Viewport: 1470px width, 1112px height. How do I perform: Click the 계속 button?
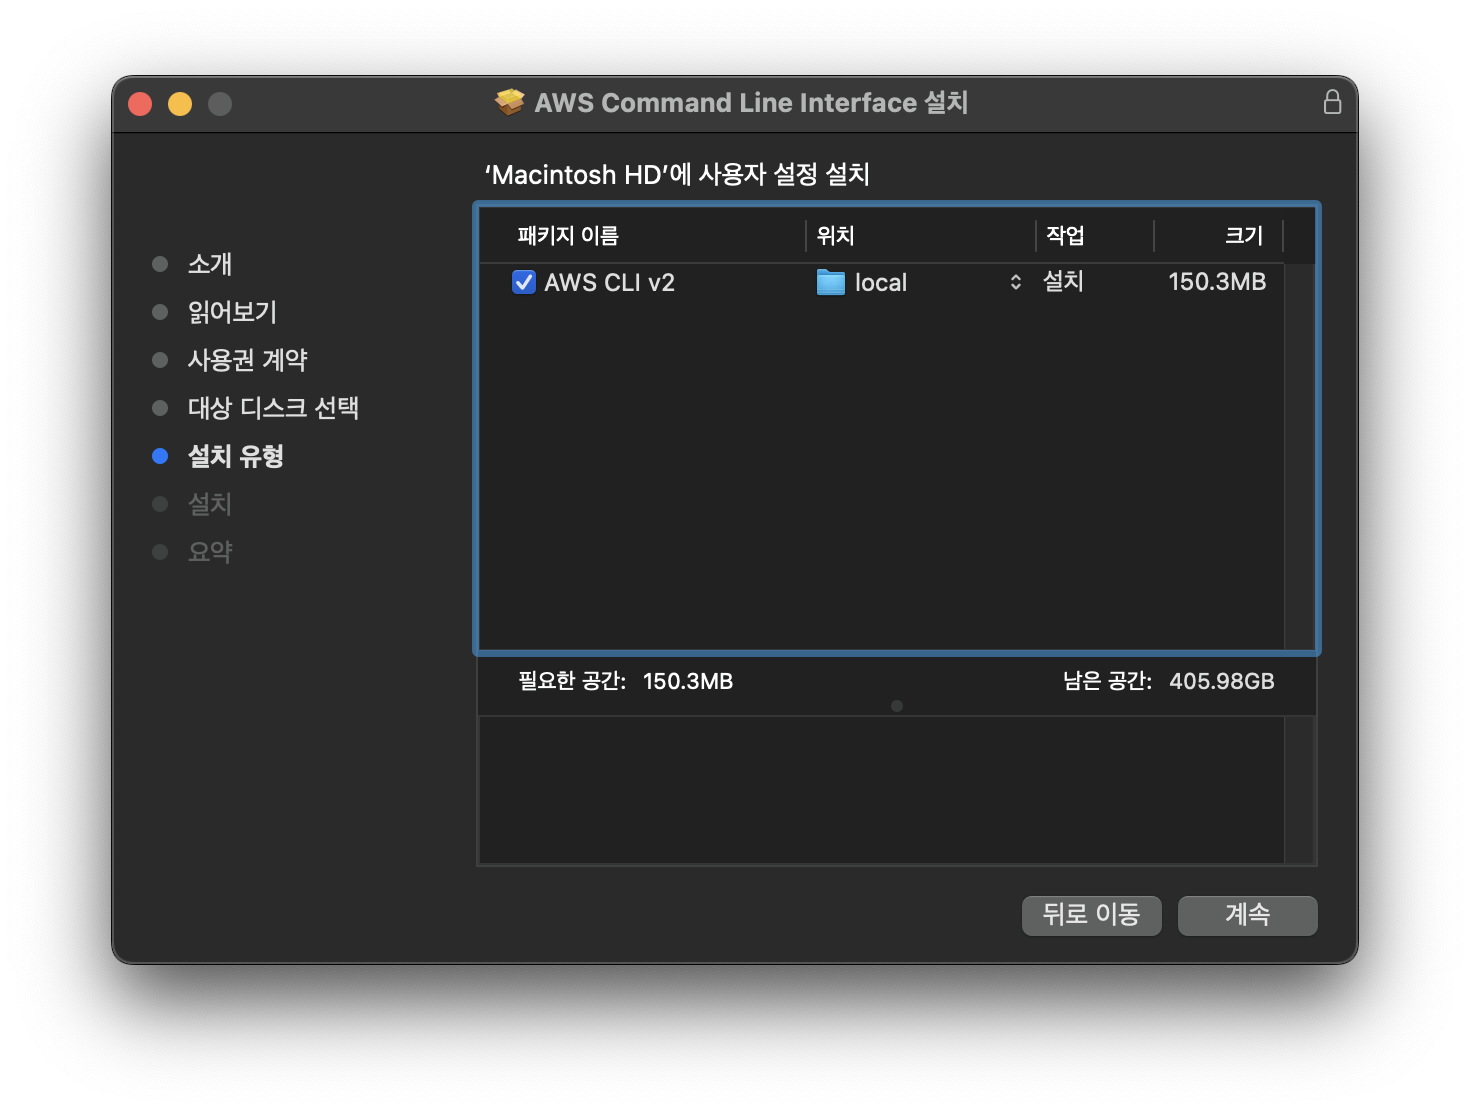pyautogui.click(x=1247, y=915)
